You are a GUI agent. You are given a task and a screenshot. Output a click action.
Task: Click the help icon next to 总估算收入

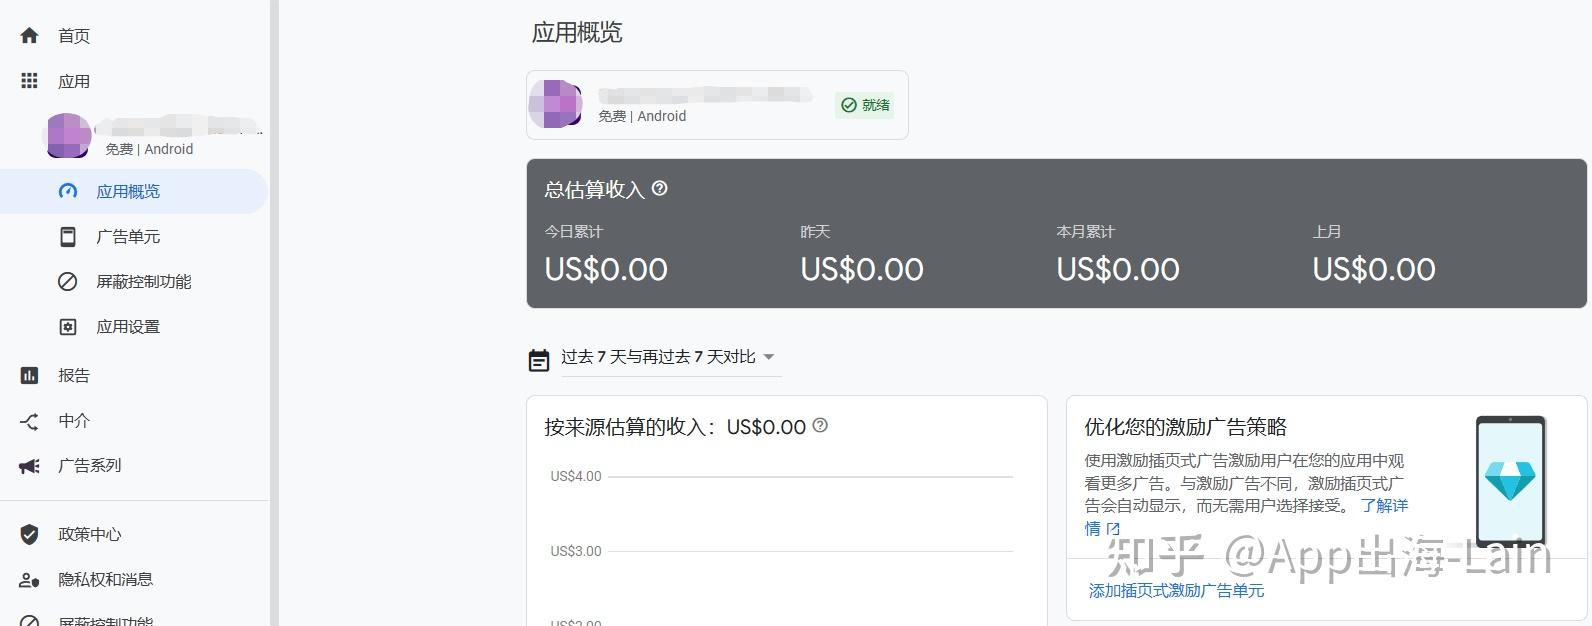tap(660, 188)
